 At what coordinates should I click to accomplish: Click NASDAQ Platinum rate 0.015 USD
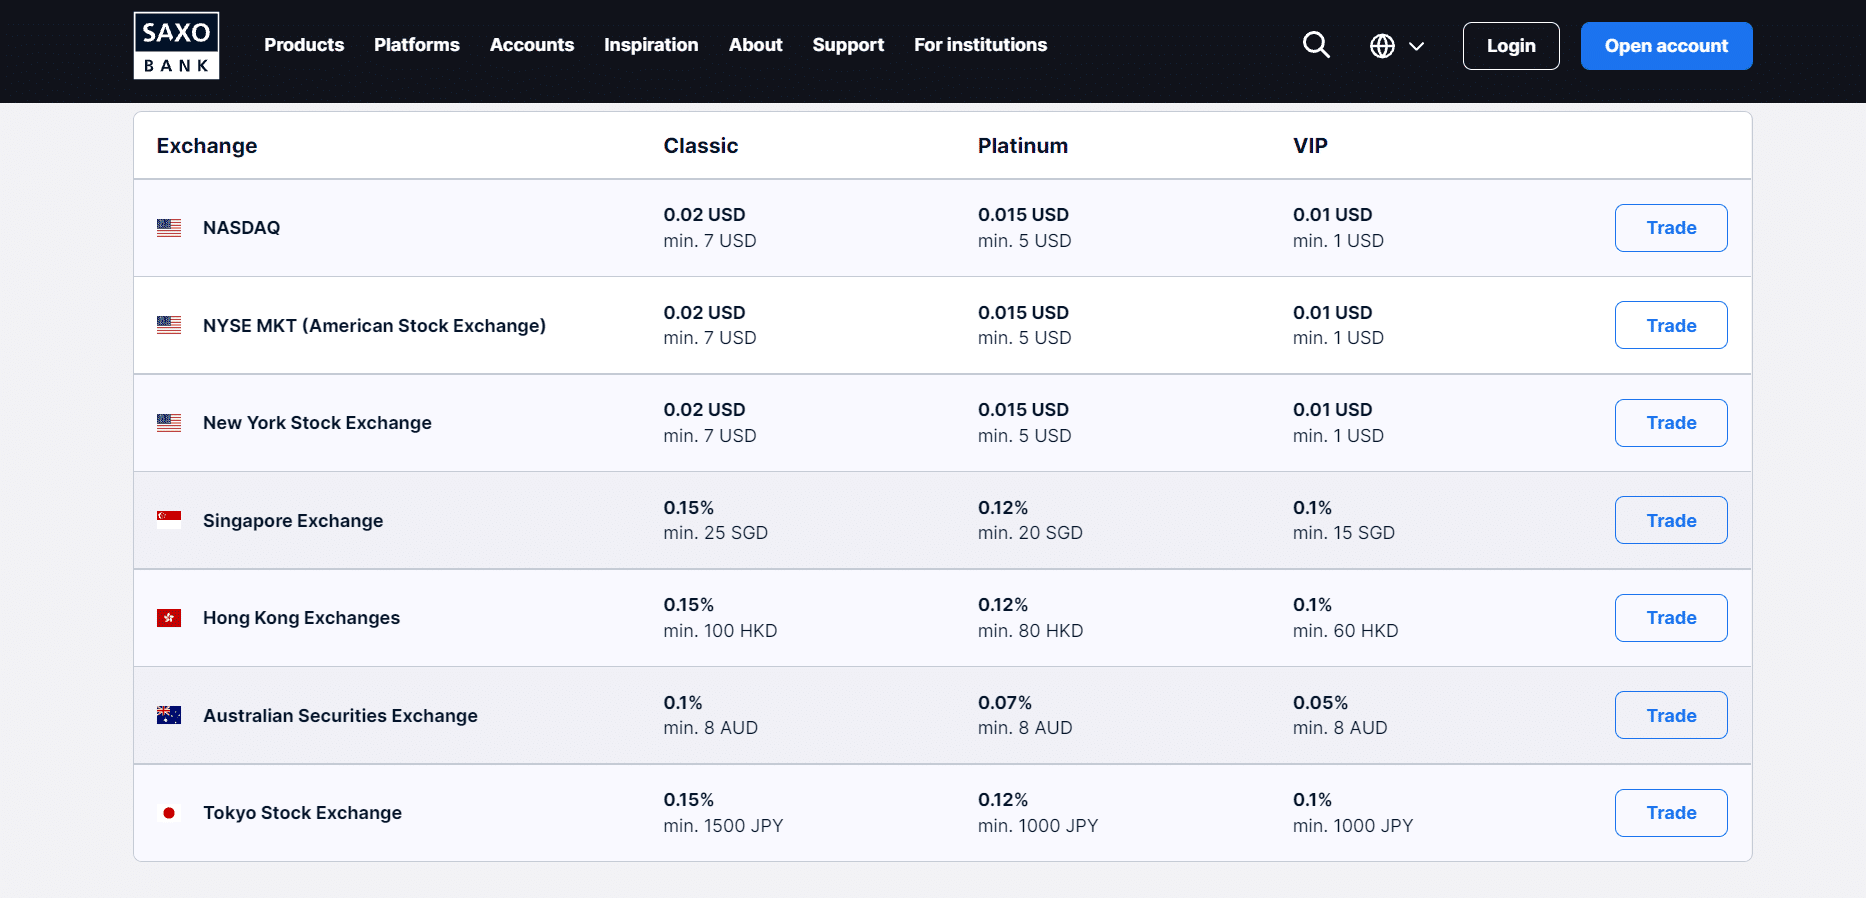click(x=1023, y=215)
